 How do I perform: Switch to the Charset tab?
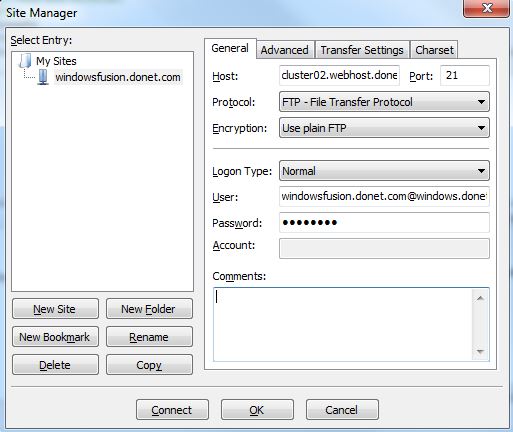434,50
